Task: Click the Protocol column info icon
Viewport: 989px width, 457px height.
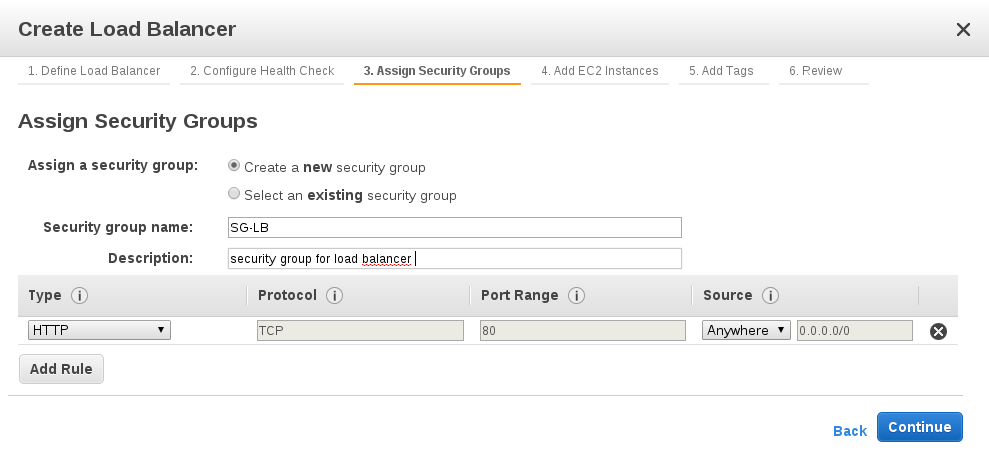Action: 335,296
